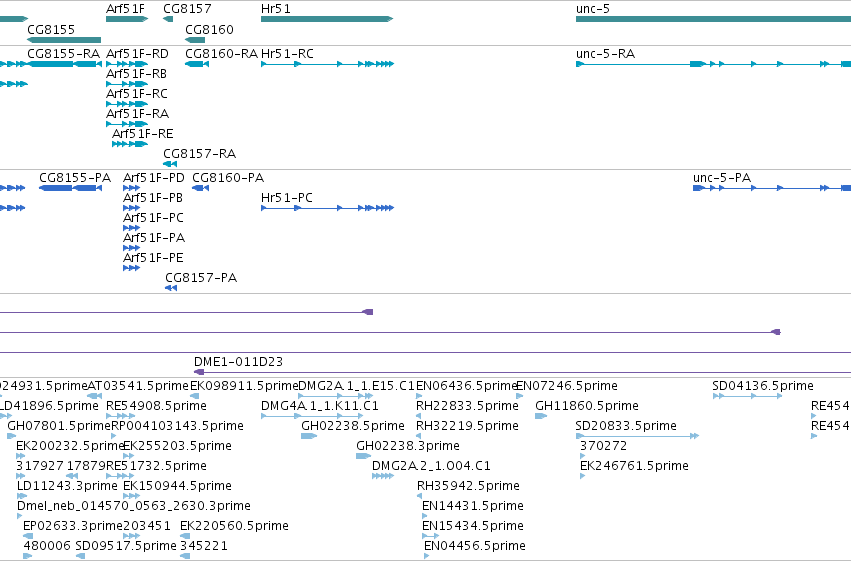Select the Dmel_neb_014570_0563_2630.3prime label

coord(134,506)
